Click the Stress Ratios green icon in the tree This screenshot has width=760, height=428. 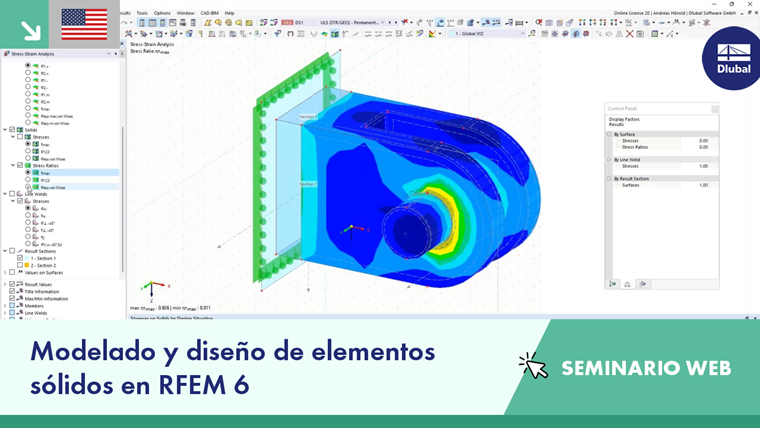pos(28,166)
